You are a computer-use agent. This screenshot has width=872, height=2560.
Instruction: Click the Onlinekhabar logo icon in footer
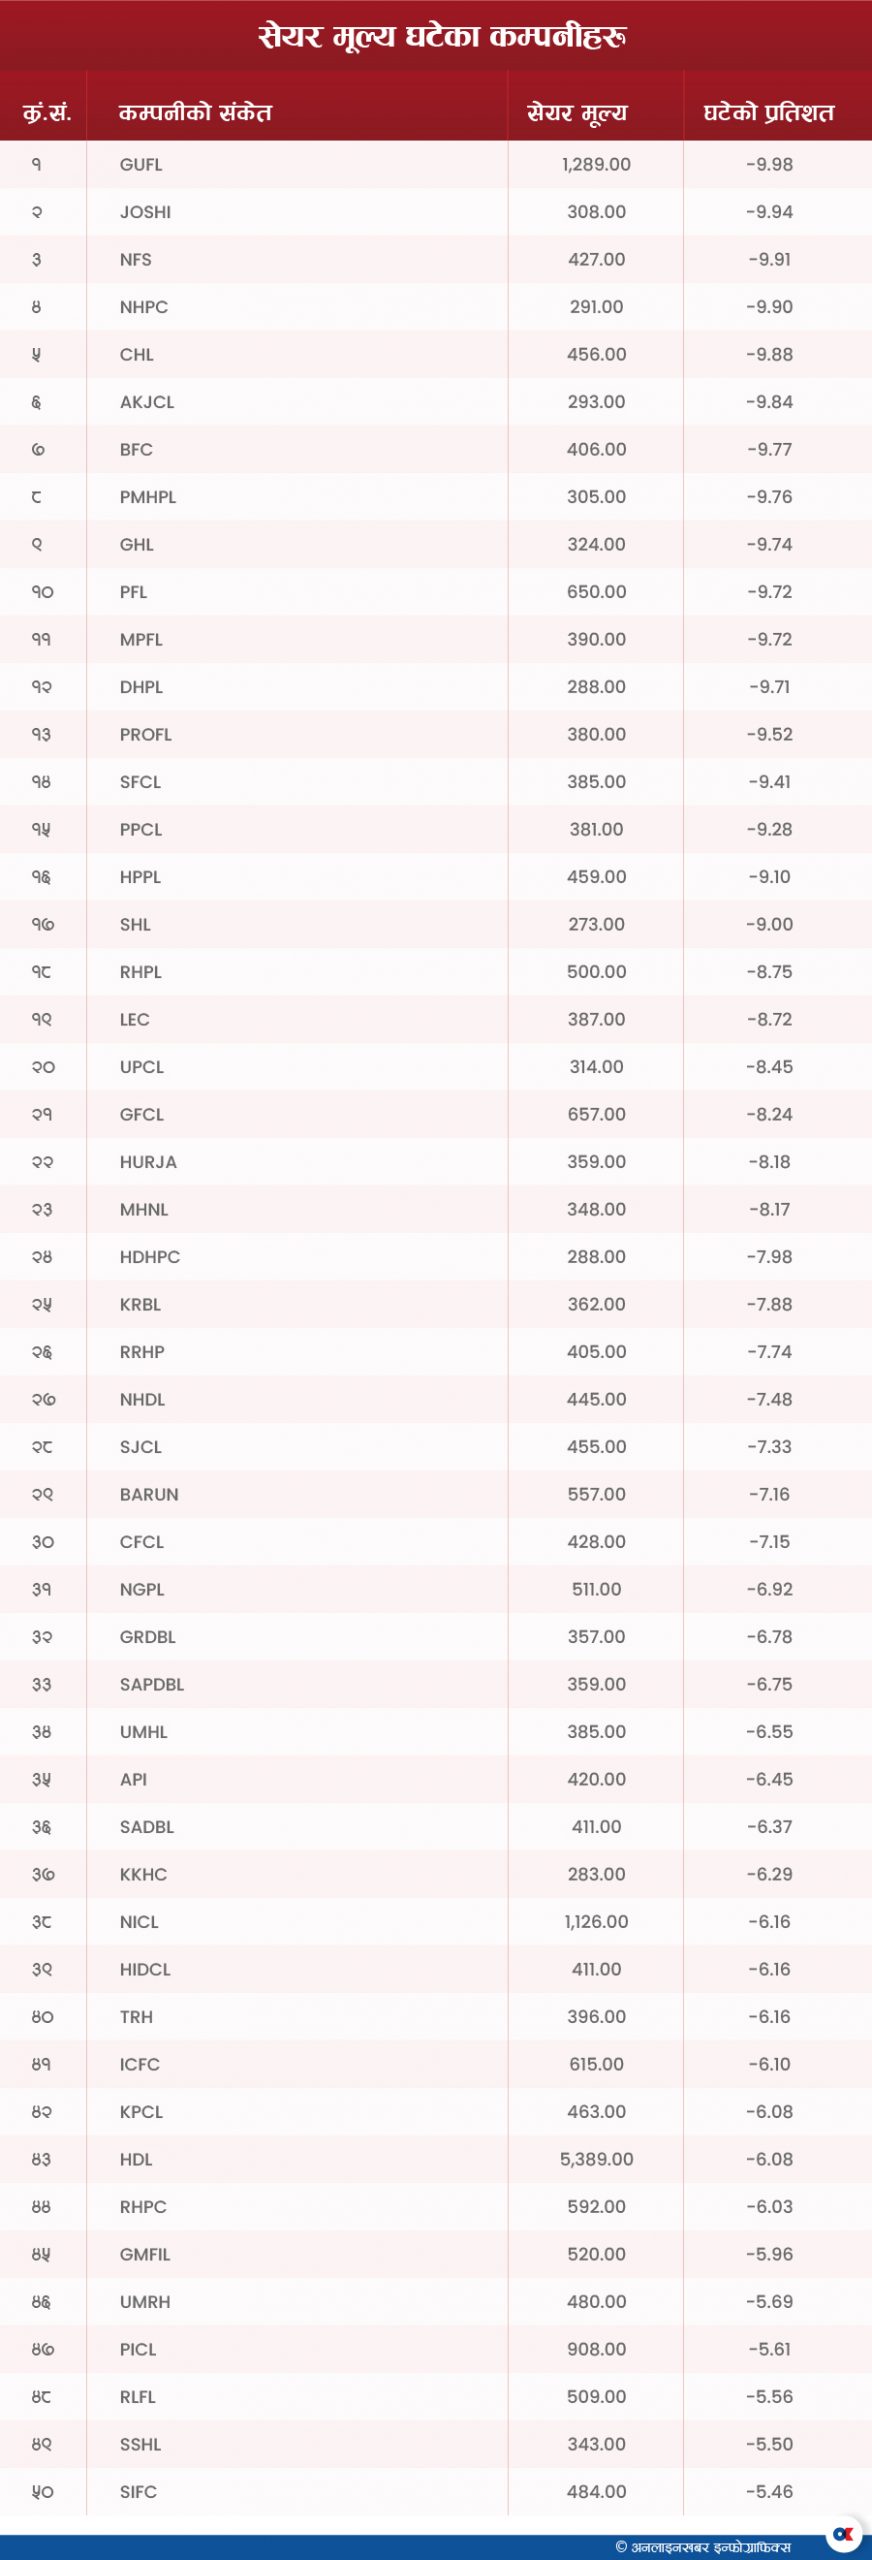coord(844,2533)
